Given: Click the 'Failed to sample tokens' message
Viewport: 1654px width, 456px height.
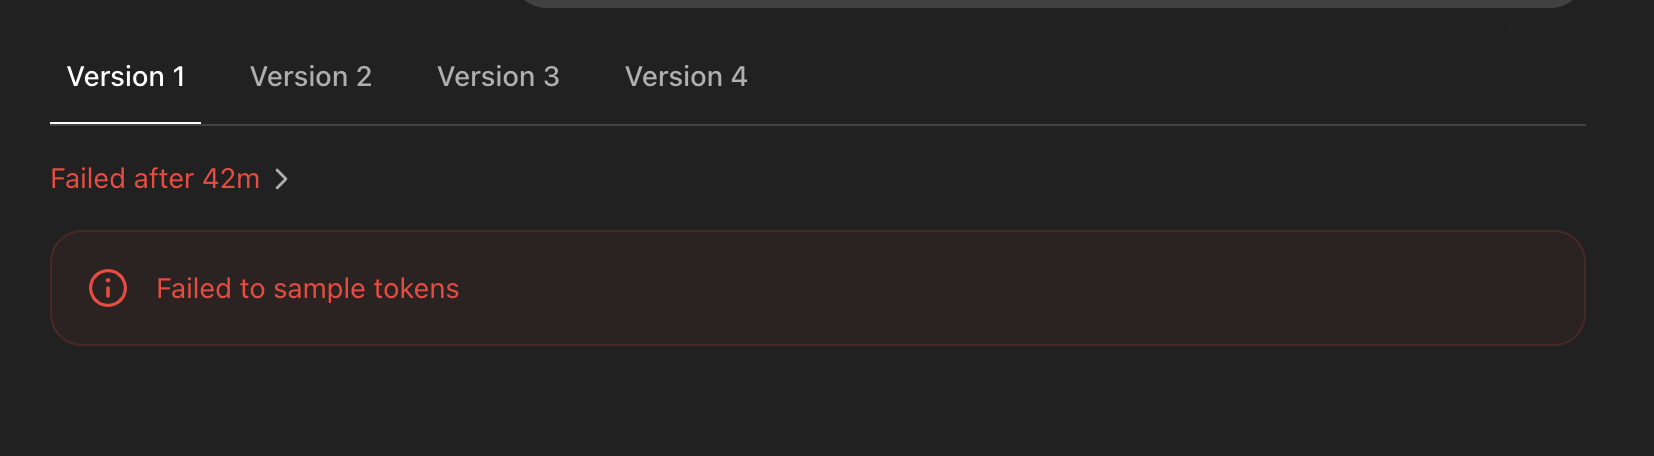Looking at the screenshot, I should [307, 289].
